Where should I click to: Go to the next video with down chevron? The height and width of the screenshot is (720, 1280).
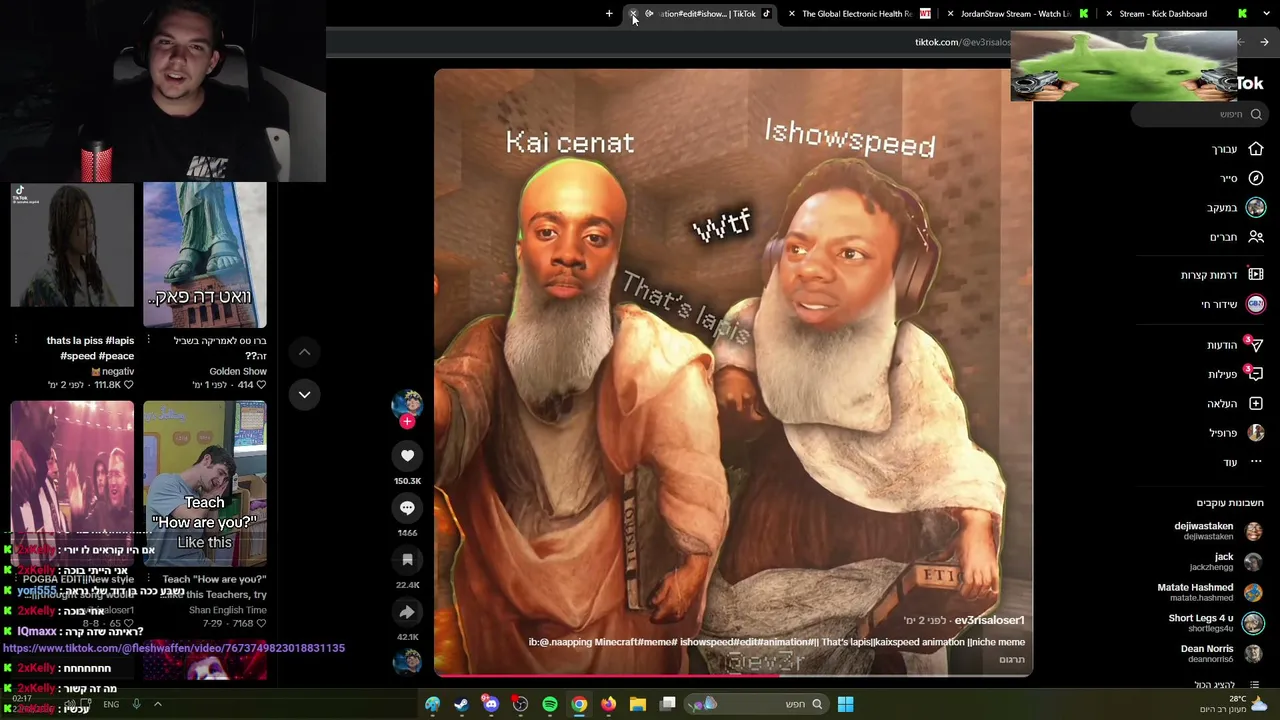[x=304, y=394]
